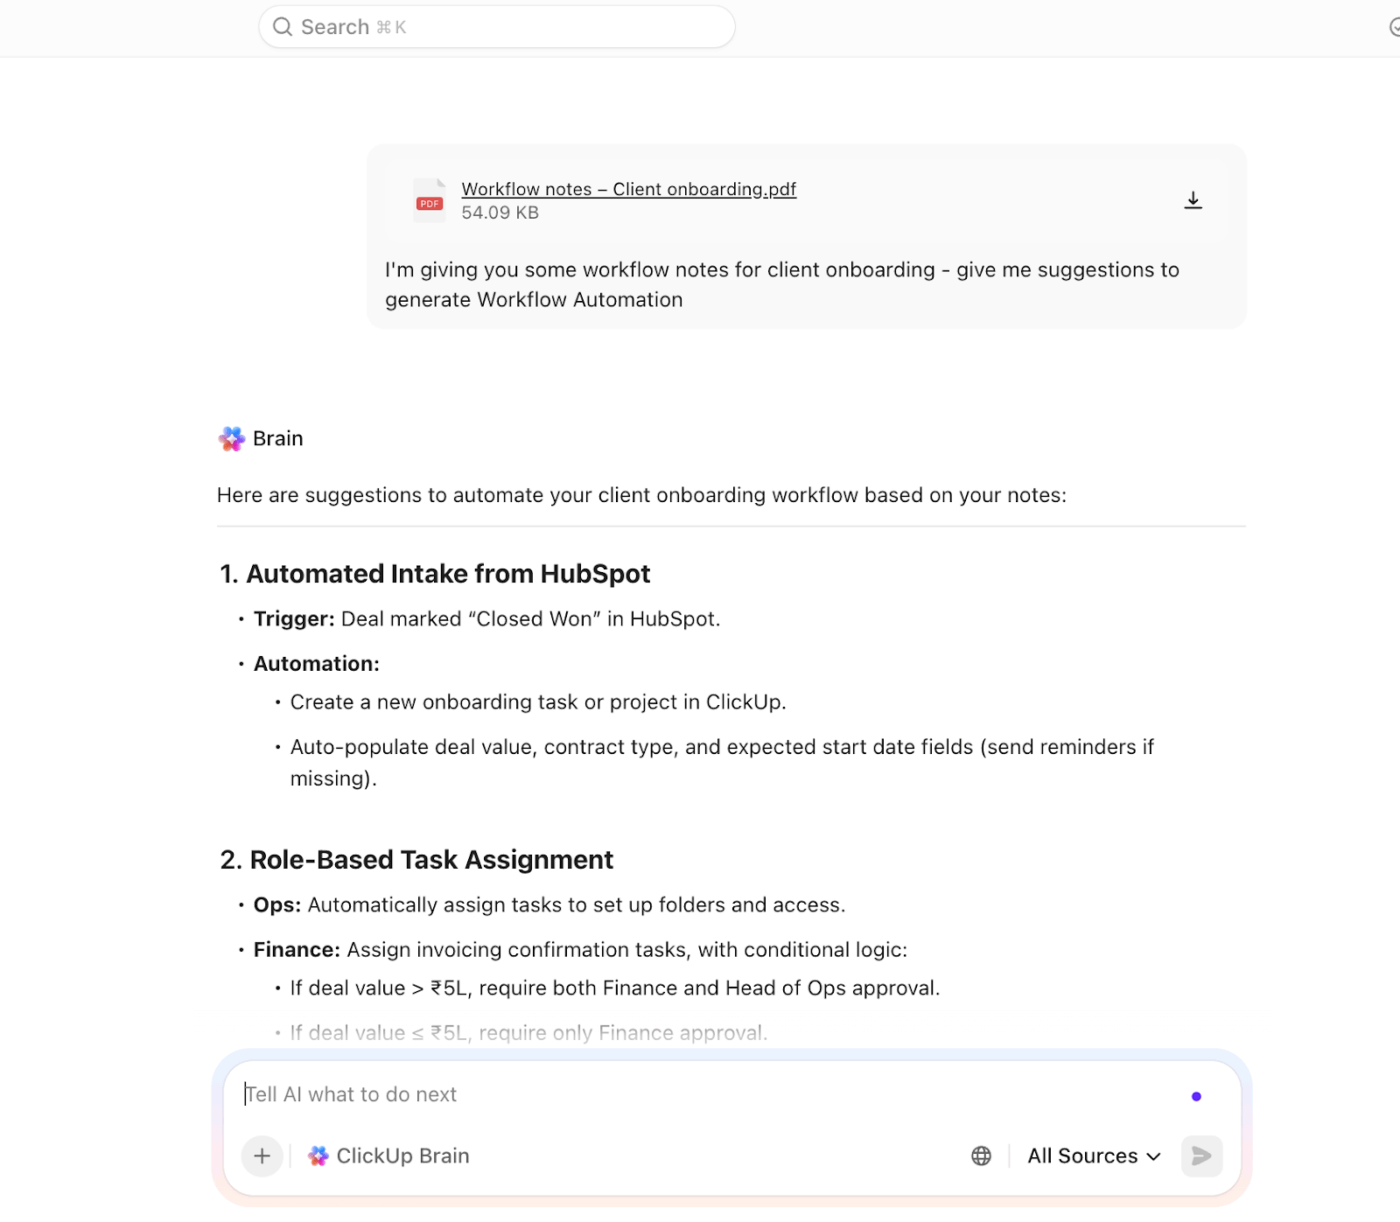
Task: Click the send message arrow icon
Action: [1201, 1156]
